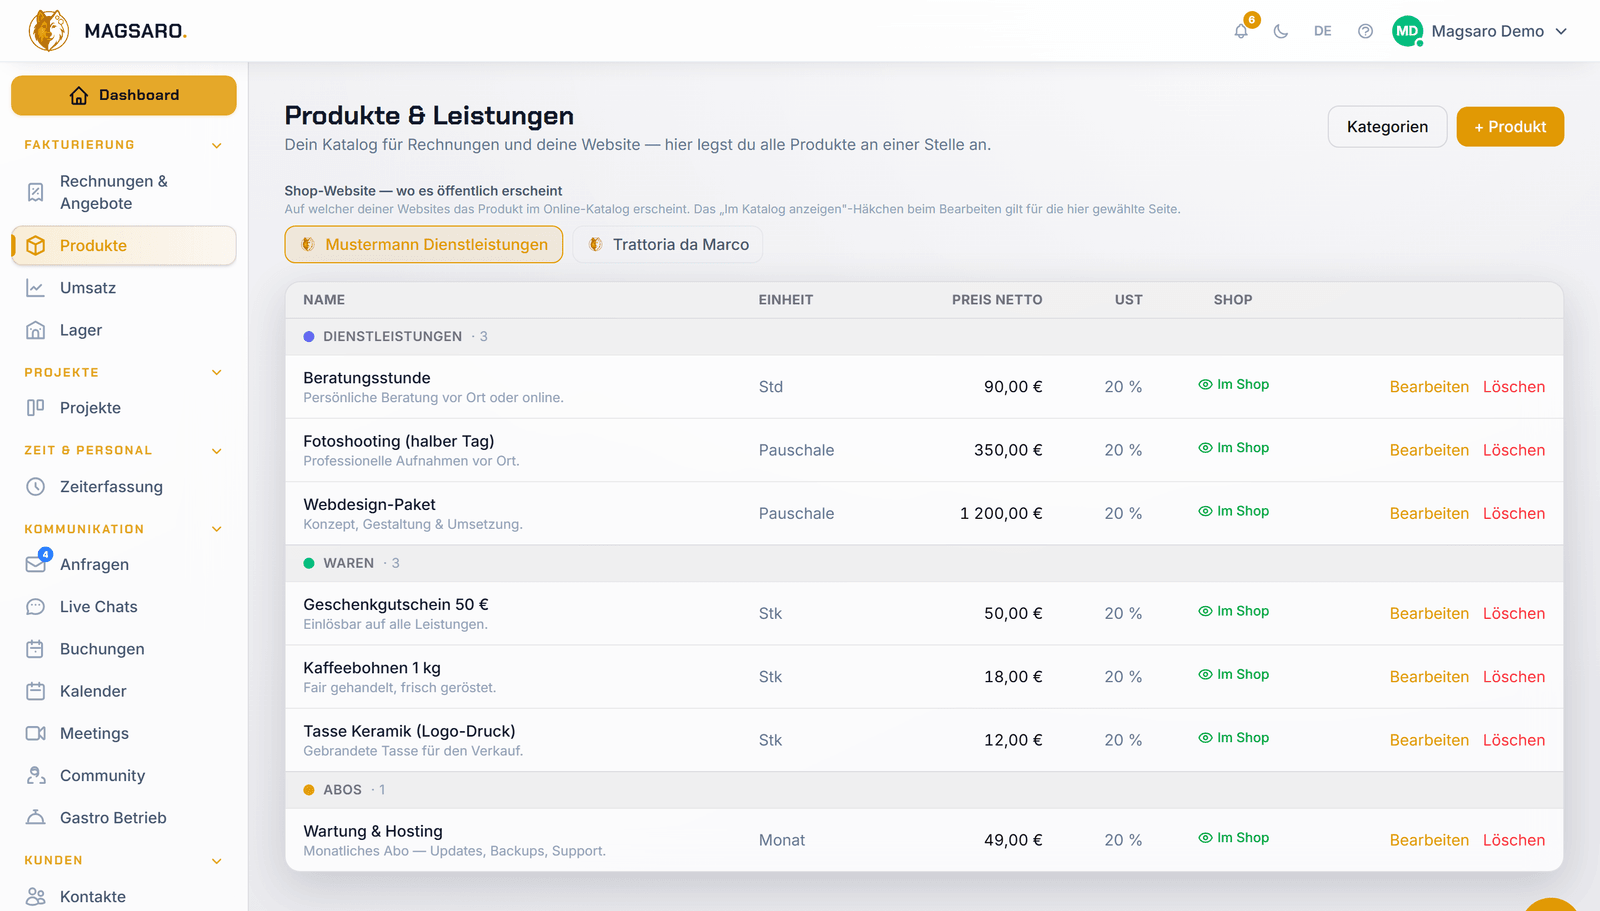This screenshot has height=911, width=1600.
Task: Click the Meetings video camera icon
Action: pos(36,733)
